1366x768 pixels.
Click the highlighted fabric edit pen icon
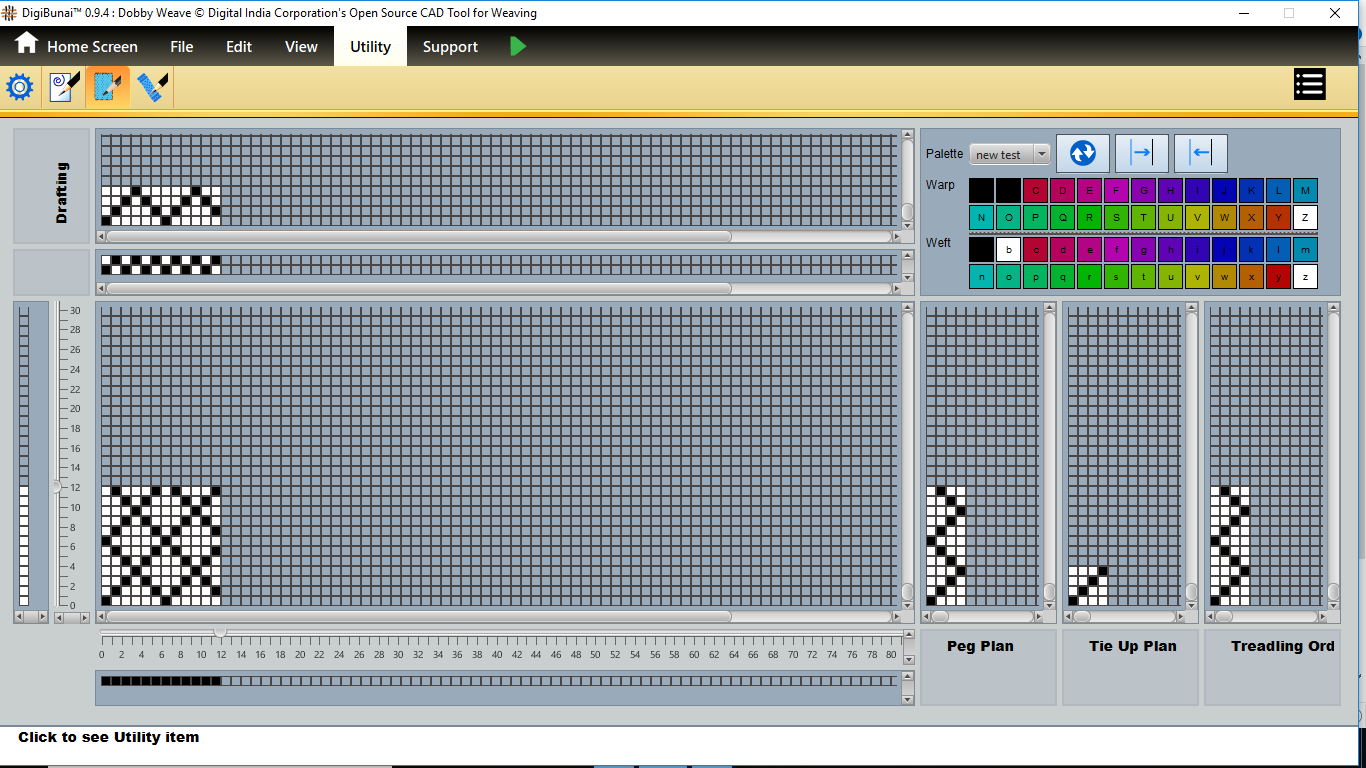click(108, 88)
